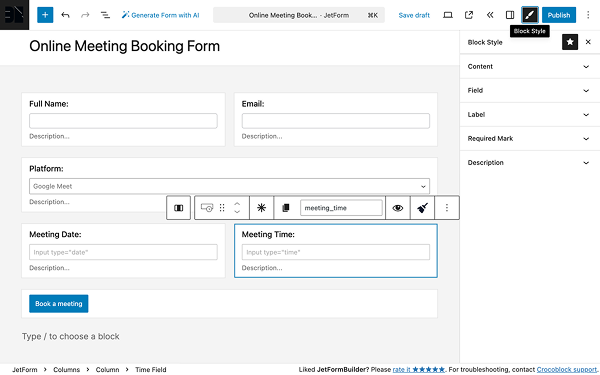Open the block inserter plus button
The width and height of the screenshot is (600, 375).
pyautogui.click(x=45, y=15)
